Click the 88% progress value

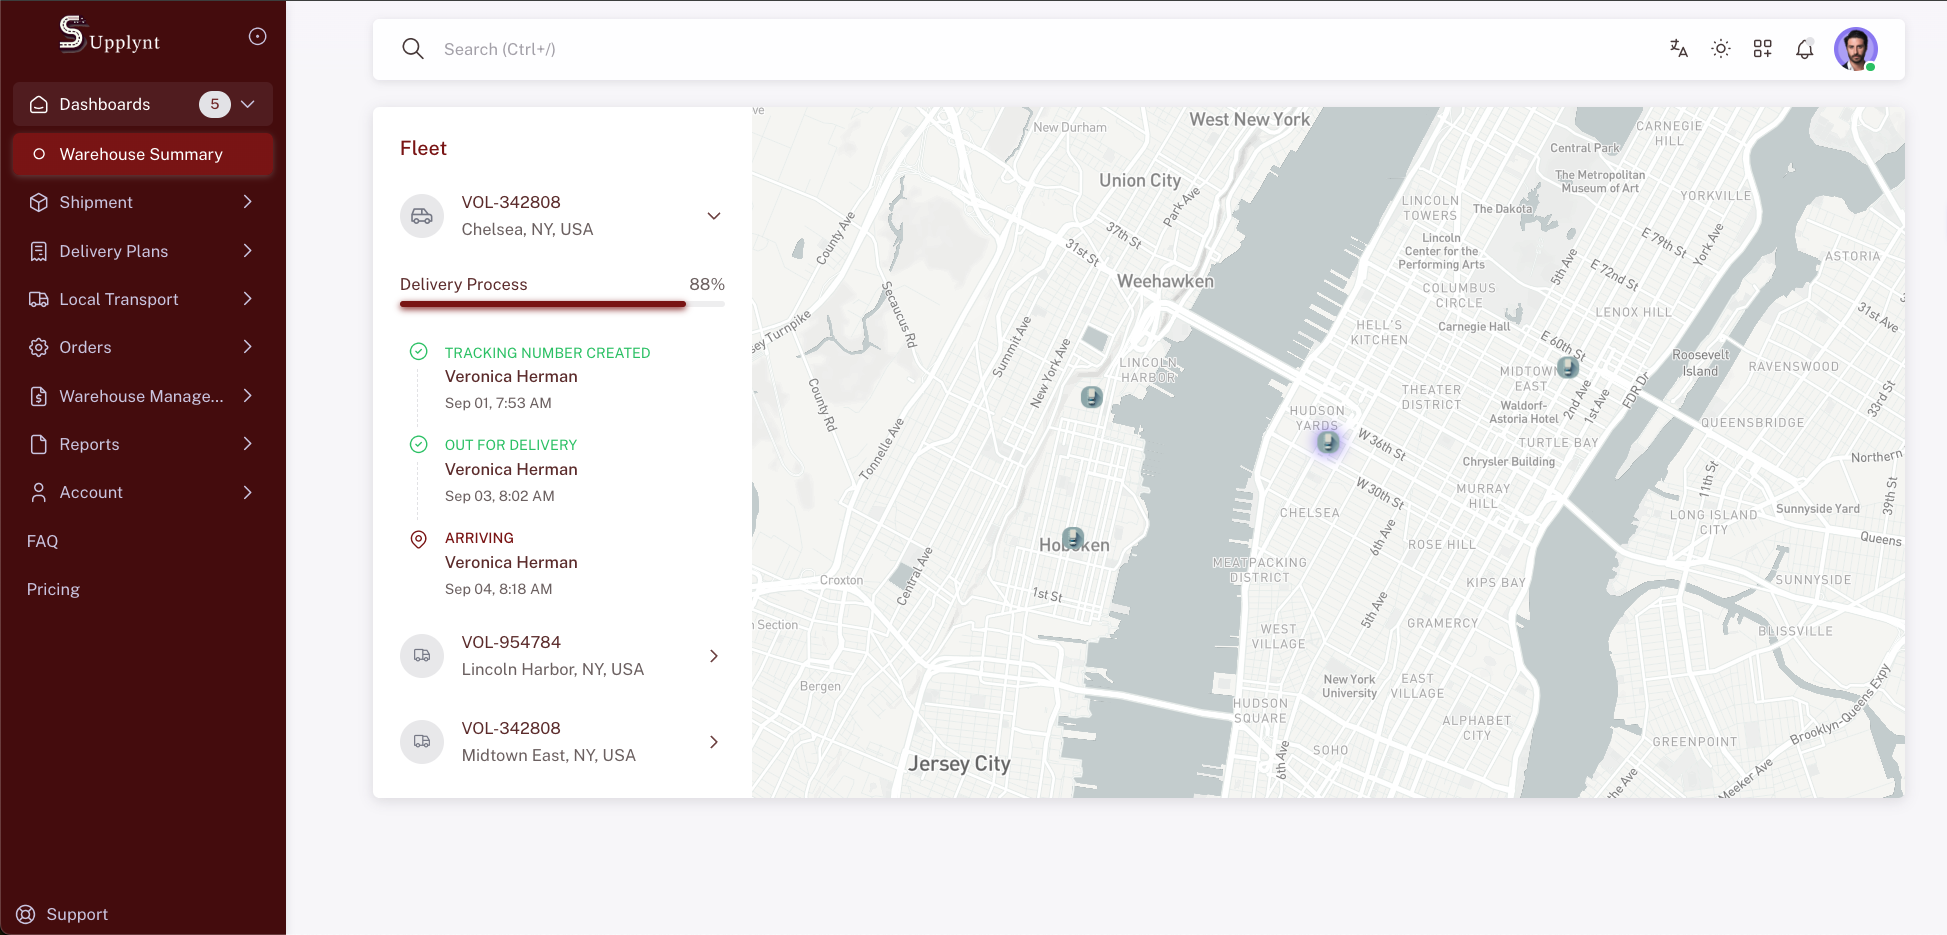[x=707, y=284]
